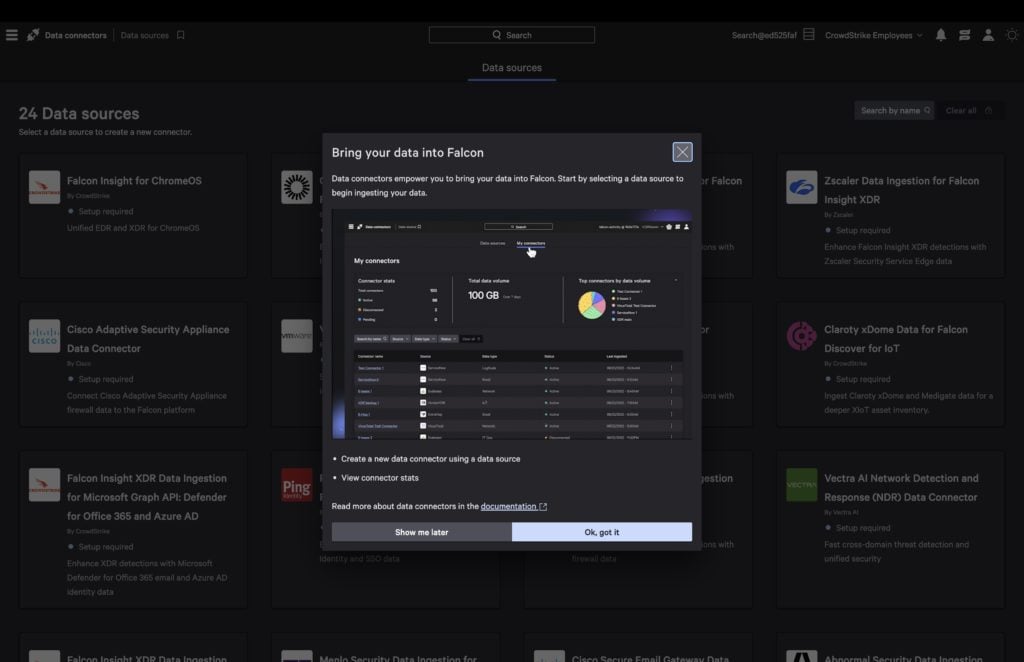Click View connector stats bullet text
The image size is (1024, 662).
point(379,478)
